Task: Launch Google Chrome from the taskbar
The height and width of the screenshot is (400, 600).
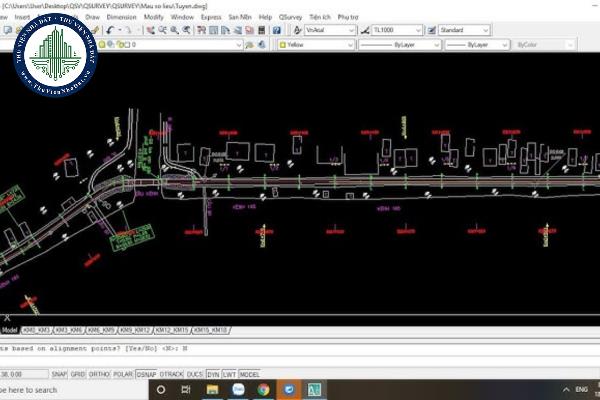Action: pos(263,389)
